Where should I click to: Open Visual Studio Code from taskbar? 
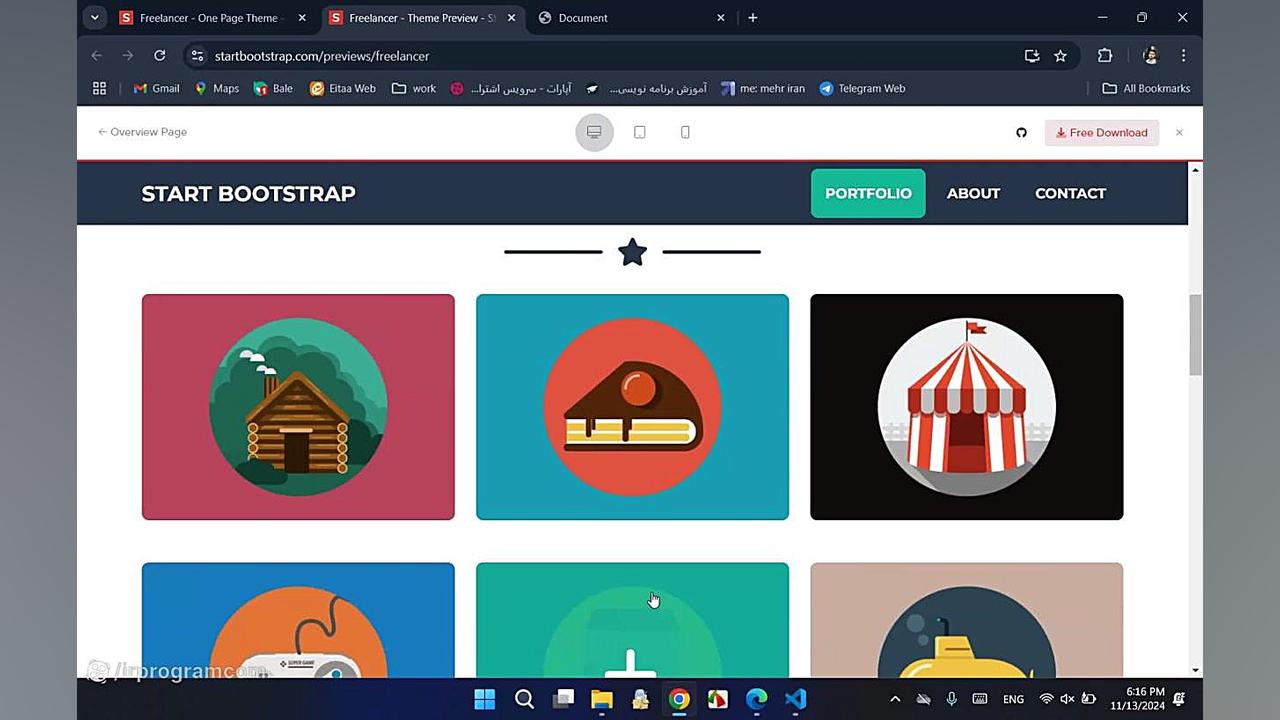(796, 699)
